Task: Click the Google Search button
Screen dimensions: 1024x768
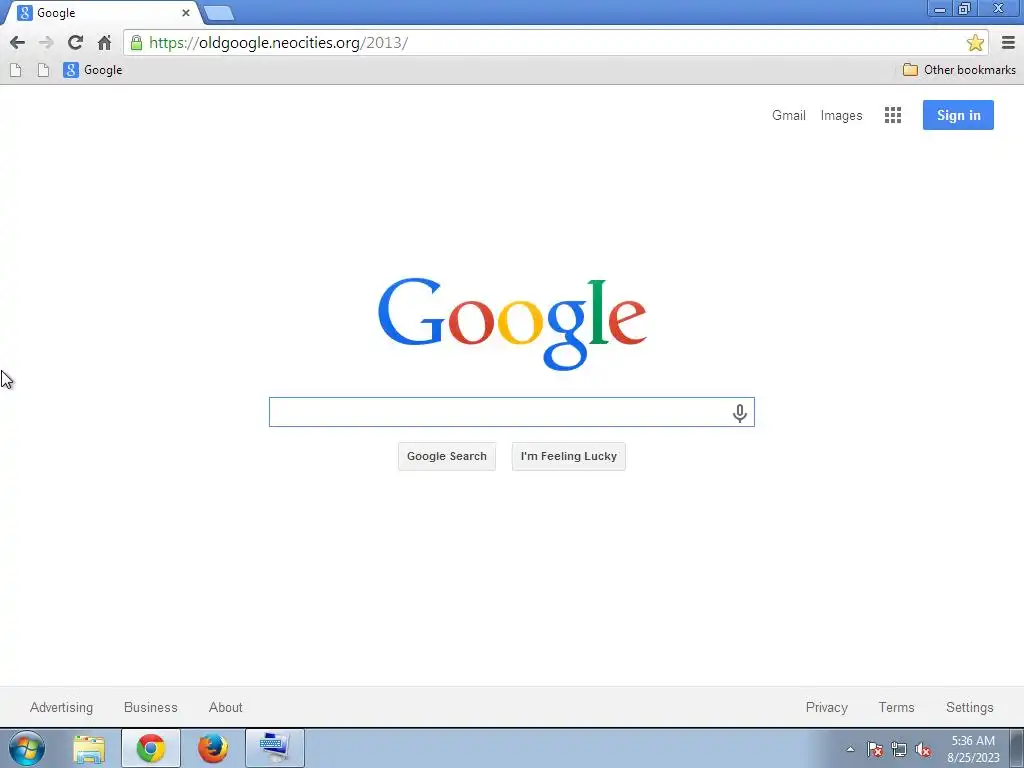Action: pyautogui.click(x=447, y=456)
